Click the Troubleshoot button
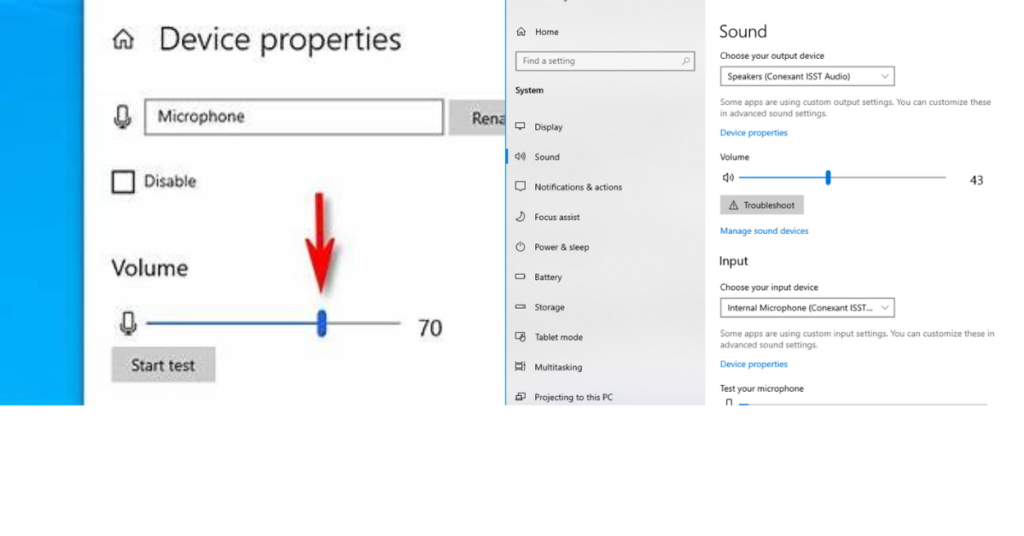1024x536 pixels. pyautogui.click(x=761, y=205)
